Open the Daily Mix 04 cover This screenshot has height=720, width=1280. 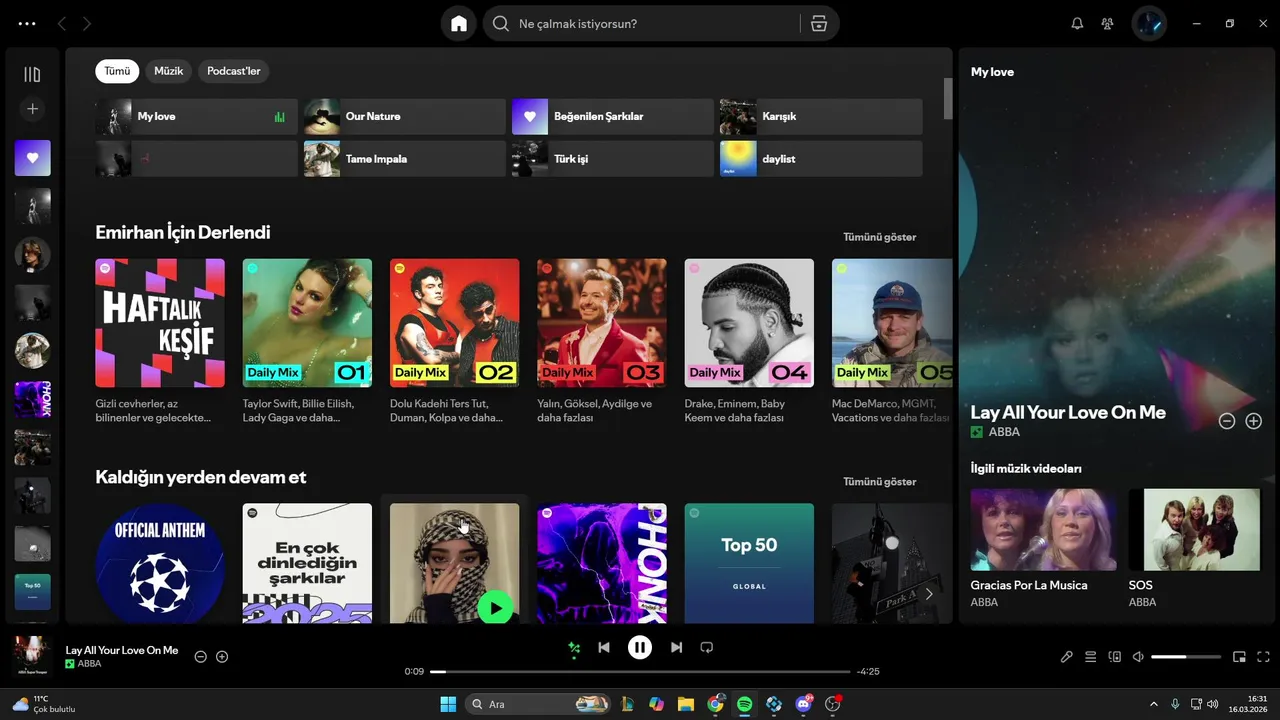click(x=749, y=323)
